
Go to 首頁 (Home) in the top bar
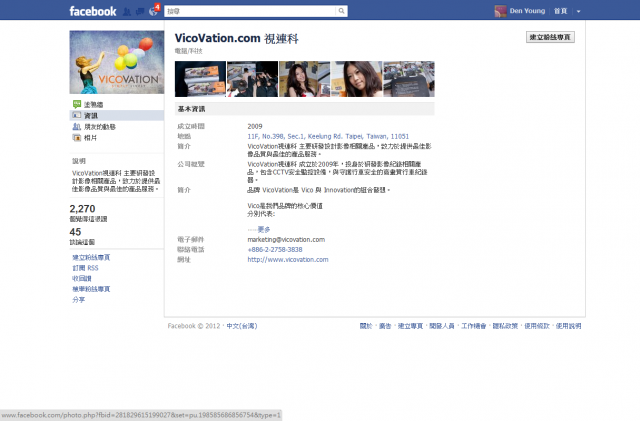tap(560, 11)
